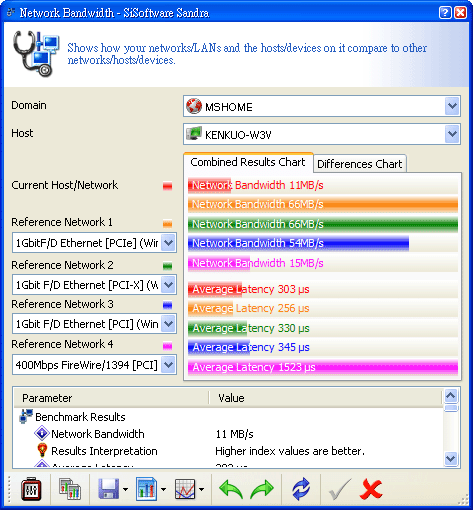The height and width of the screenshot is (510, 473).
Task: Click the magenta Reference Network 4 swatch
Action: click(x=167, y=346)
